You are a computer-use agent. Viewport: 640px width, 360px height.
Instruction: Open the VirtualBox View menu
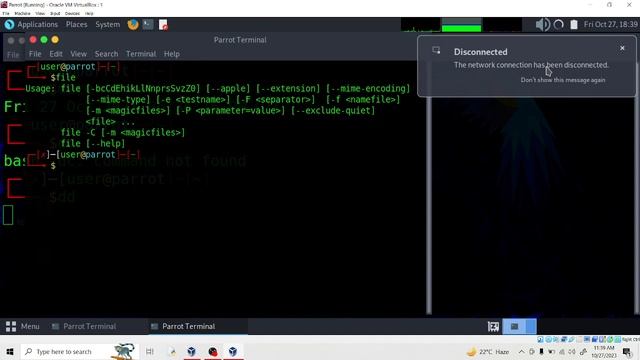click(x=40, y=13)
